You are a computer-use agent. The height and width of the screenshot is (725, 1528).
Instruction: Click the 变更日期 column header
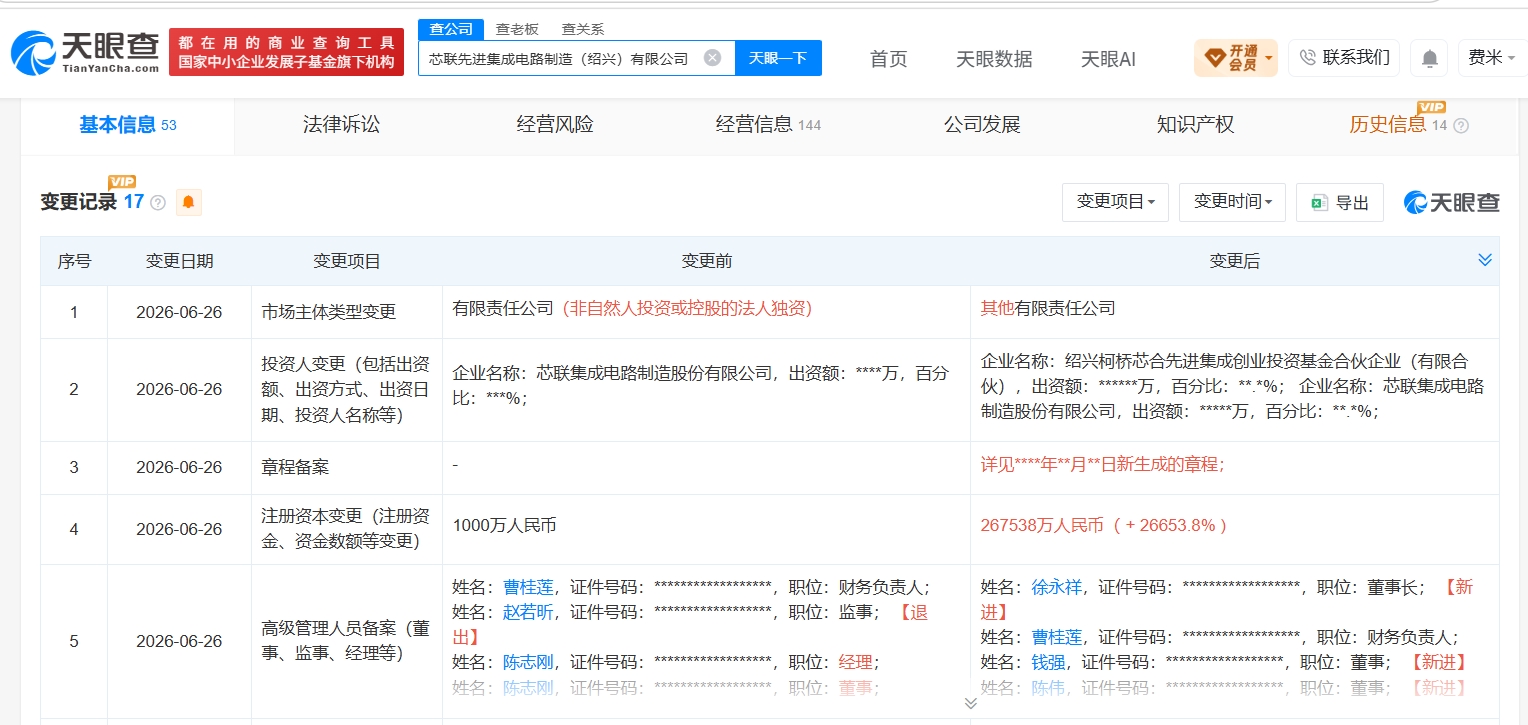[179, 261]
